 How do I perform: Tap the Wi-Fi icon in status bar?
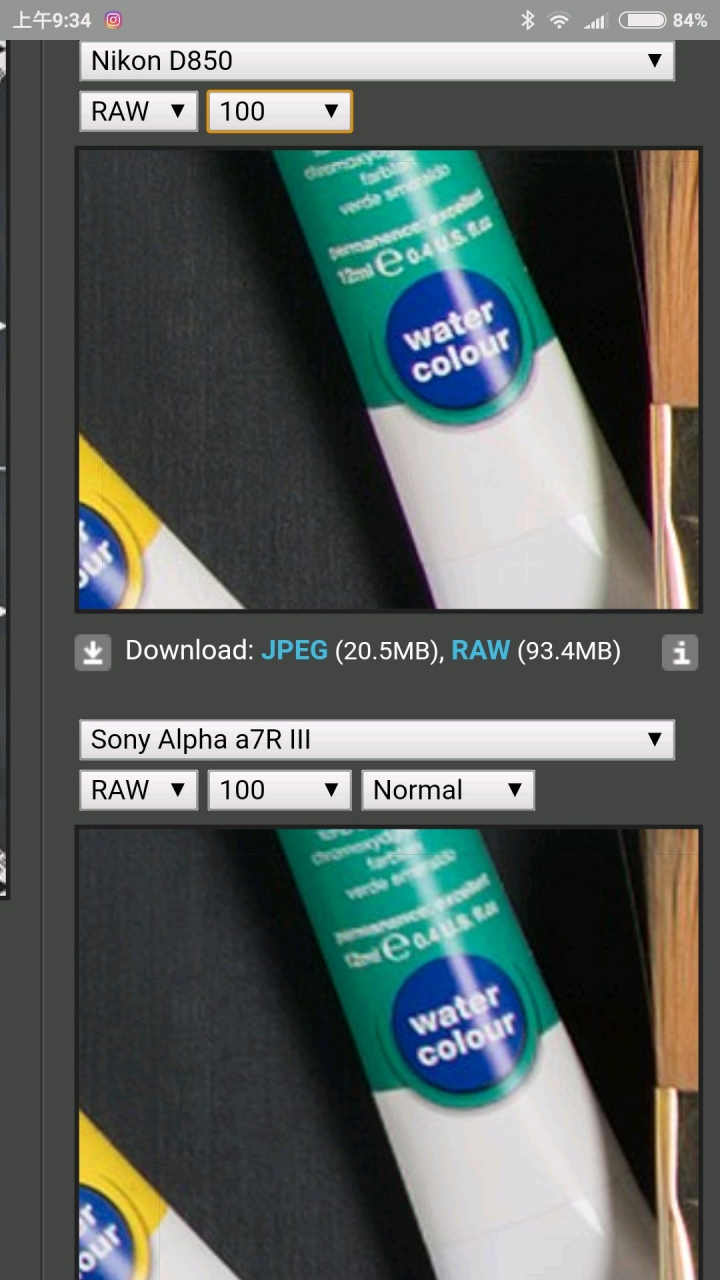coord(559,20)
